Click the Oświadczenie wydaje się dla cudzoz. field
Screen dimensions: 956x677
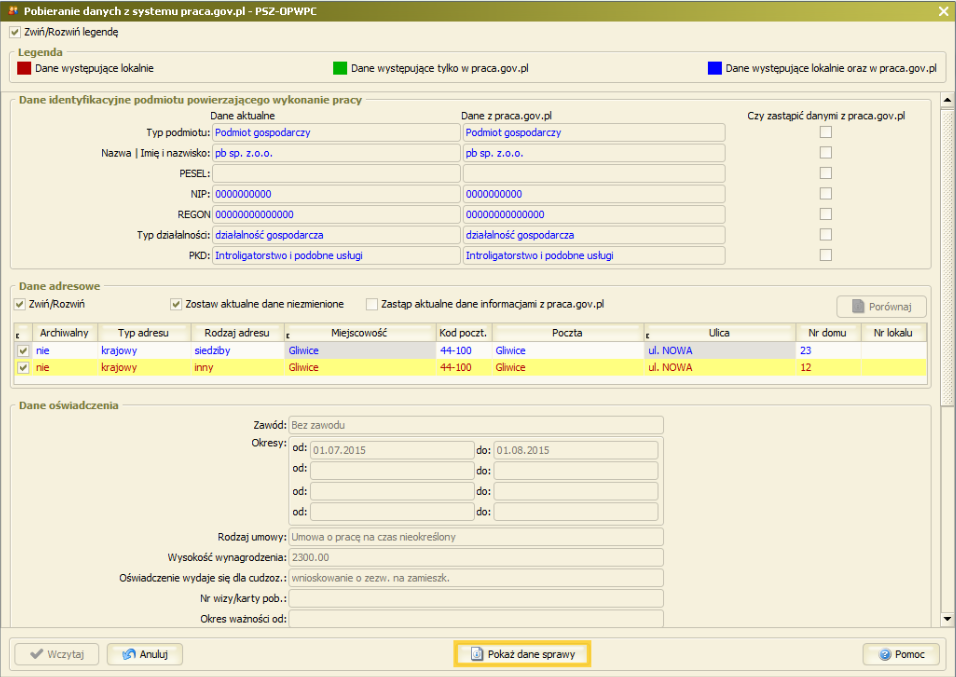(476, 578)
